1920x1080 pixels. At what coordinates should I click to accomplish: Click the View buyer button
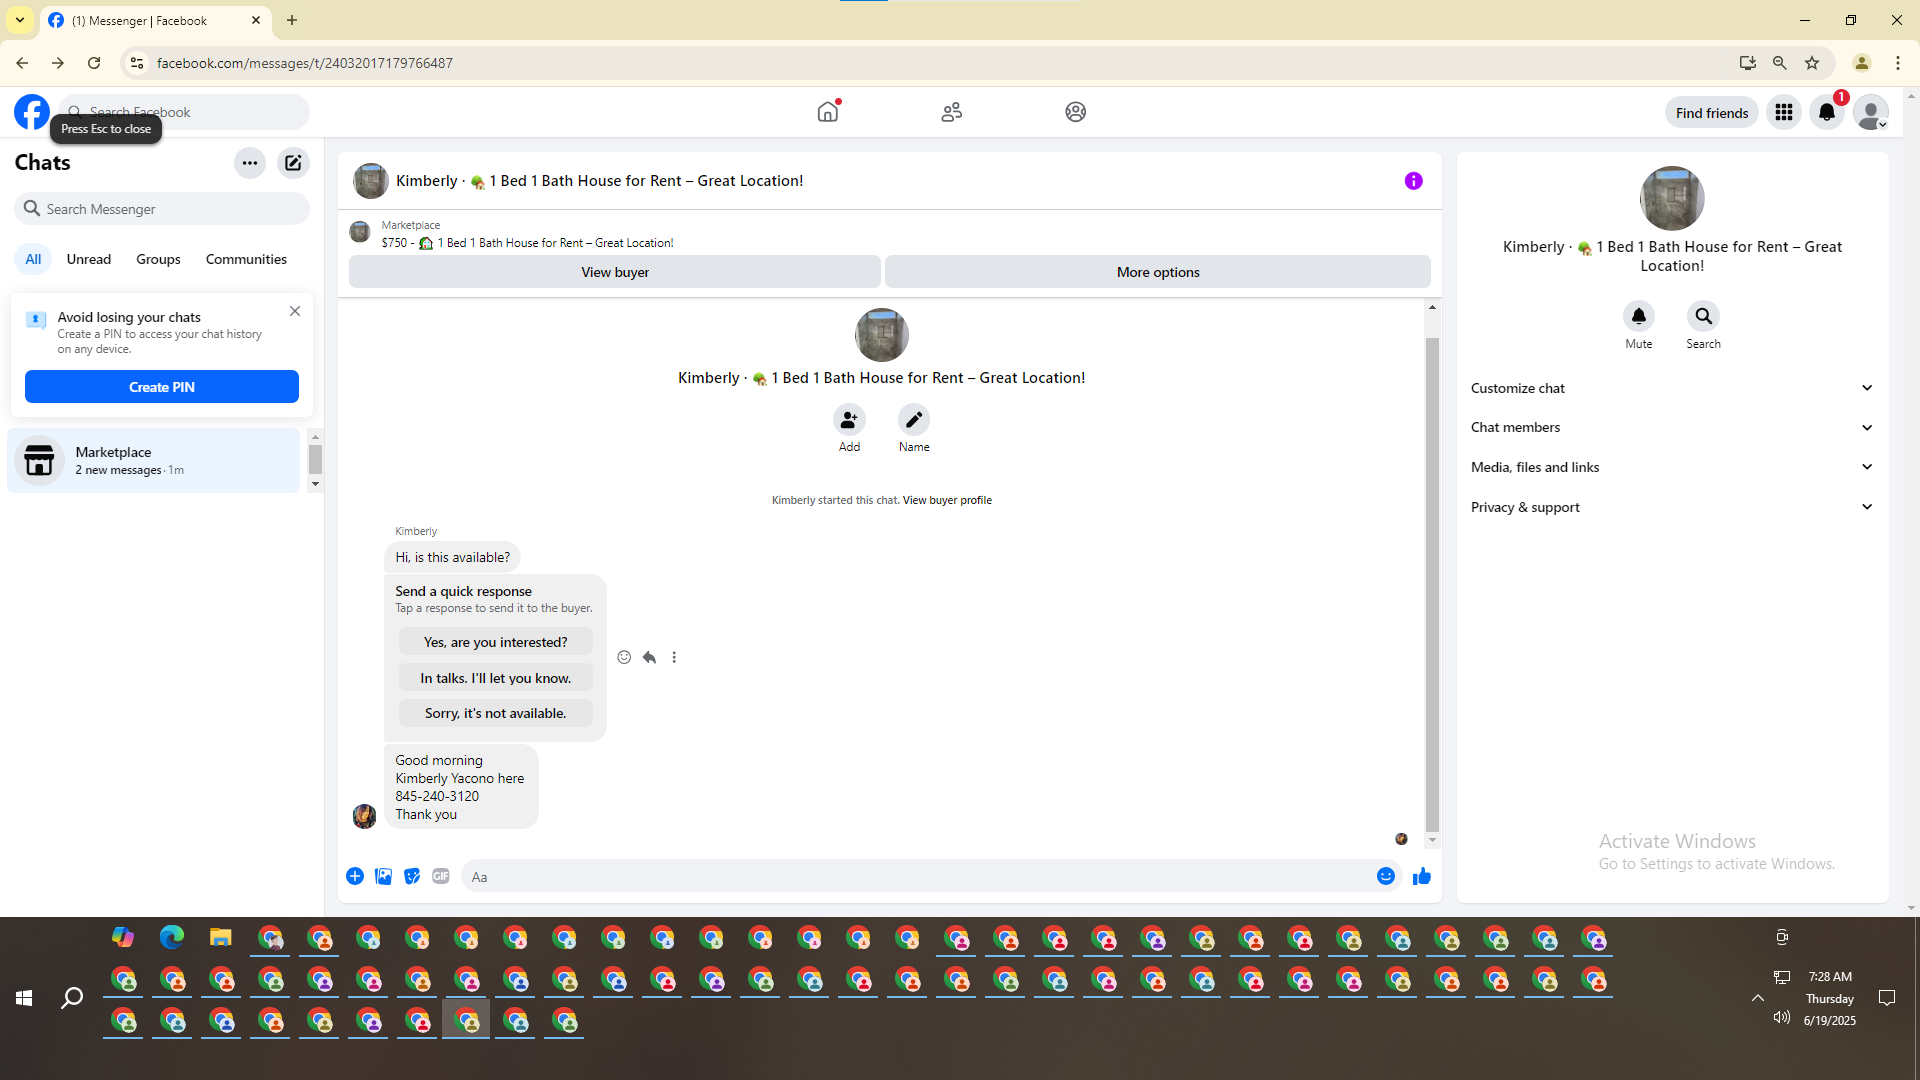point(615,272)
